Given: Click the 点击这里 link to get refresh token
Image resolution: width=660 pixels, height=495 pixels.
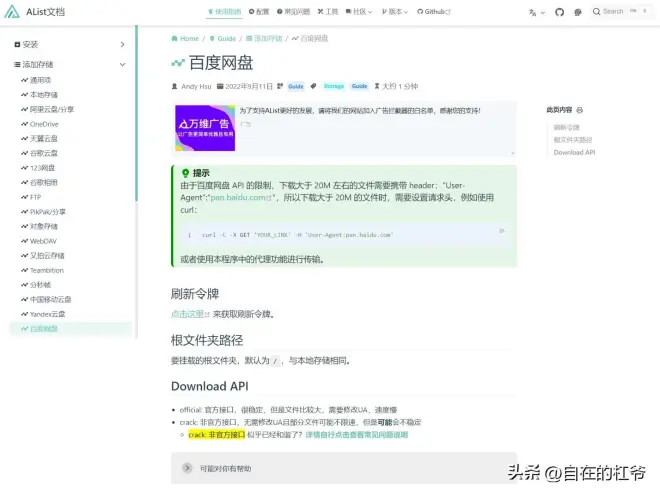Looking at the screenshot, I should [x=190, y=314].
